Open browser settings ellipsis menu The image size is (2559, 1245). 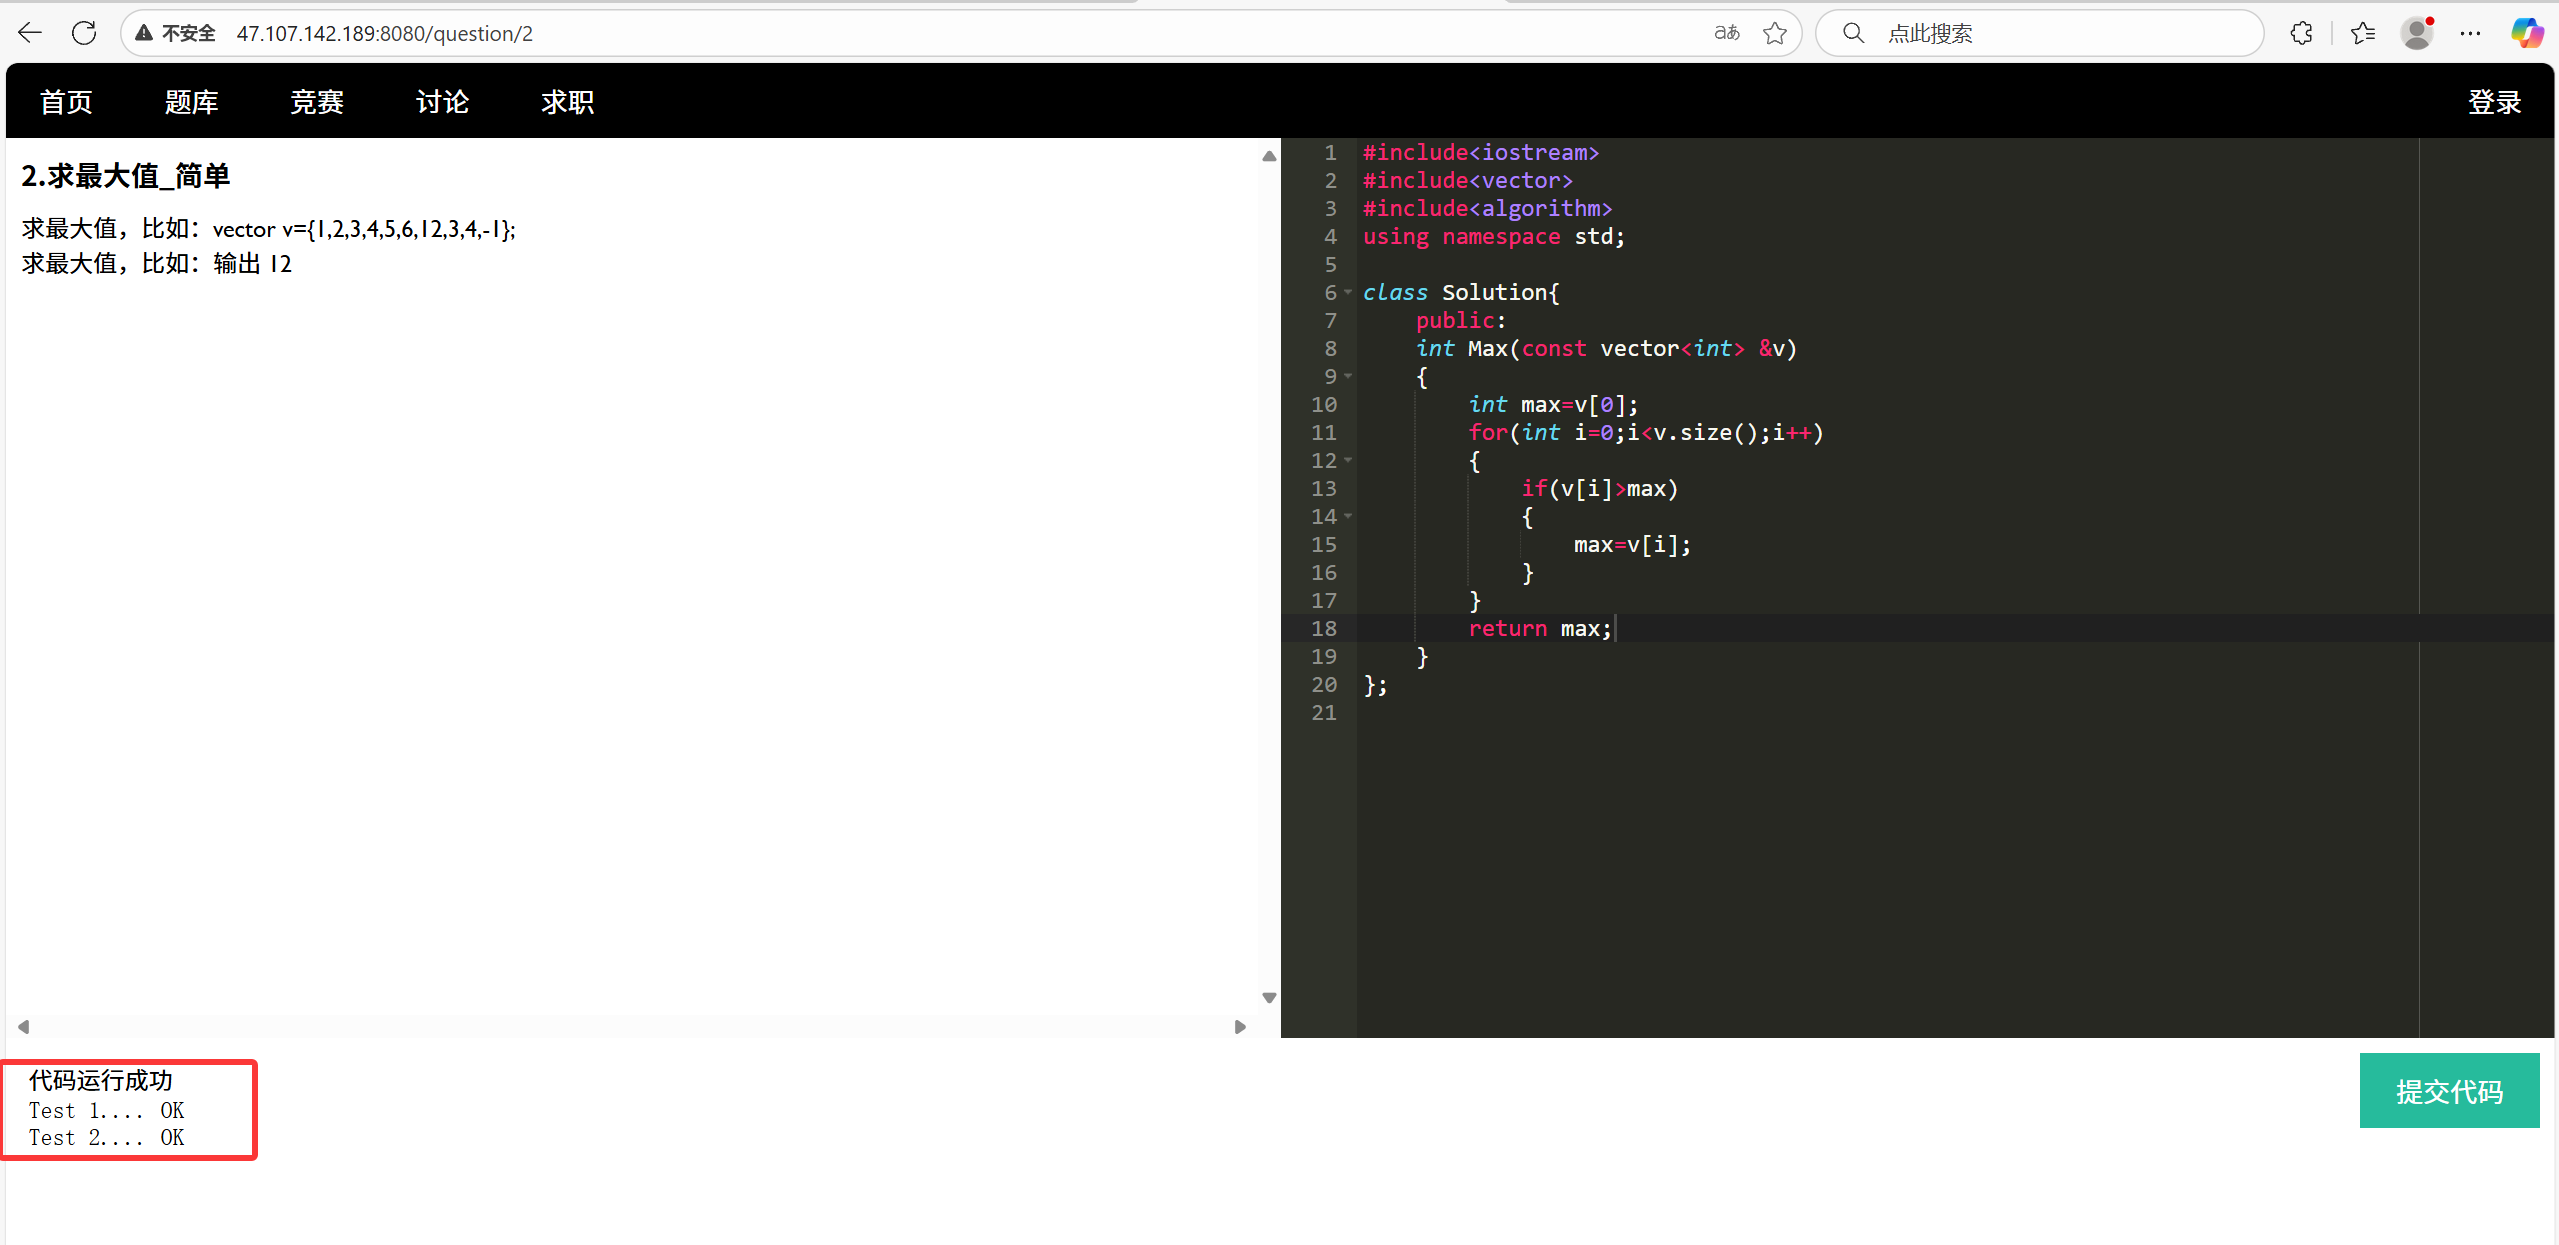[x=2470, y=33]
